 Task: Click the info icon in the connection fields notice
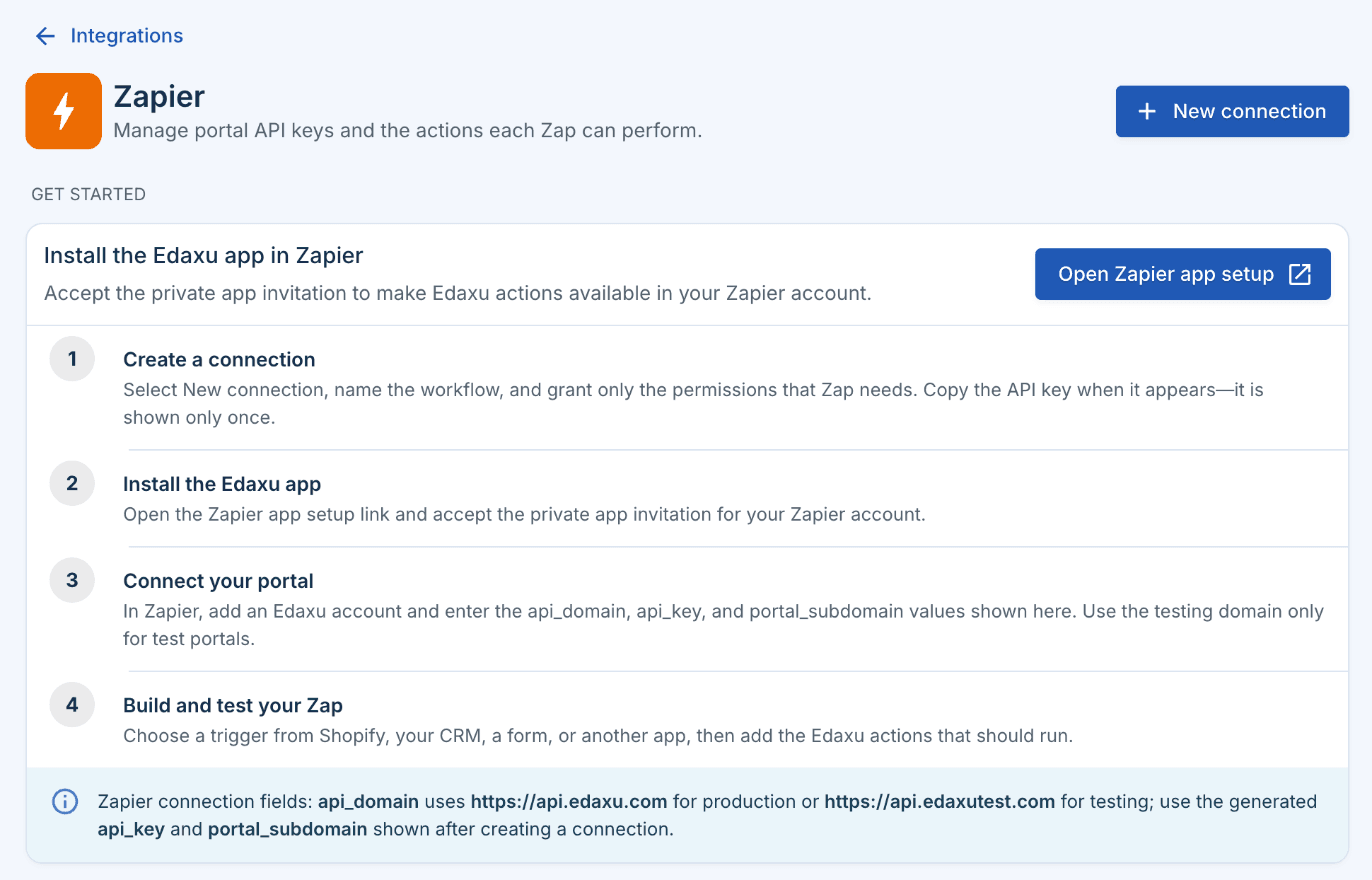(x=65, y=801)
